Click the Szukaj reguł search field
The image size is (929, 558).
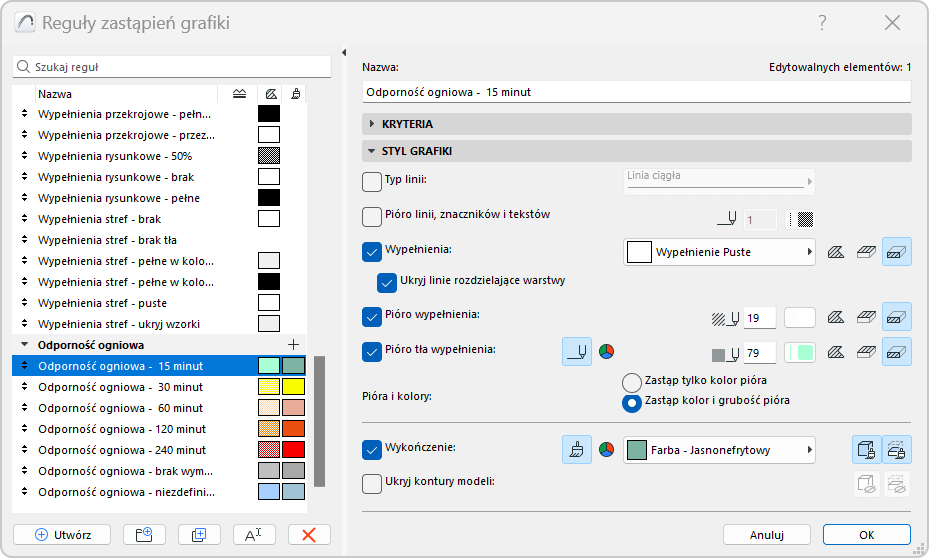(172, 67)
